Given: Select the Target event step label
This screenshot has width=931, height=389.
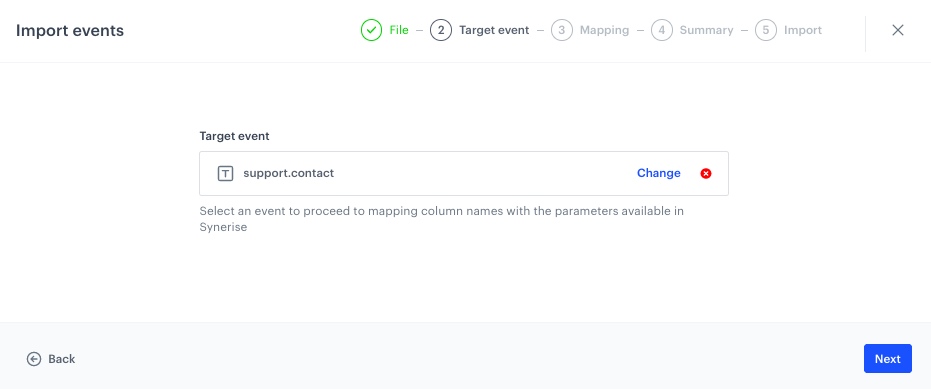Looking at the screenshot, I should coord(494,30).
